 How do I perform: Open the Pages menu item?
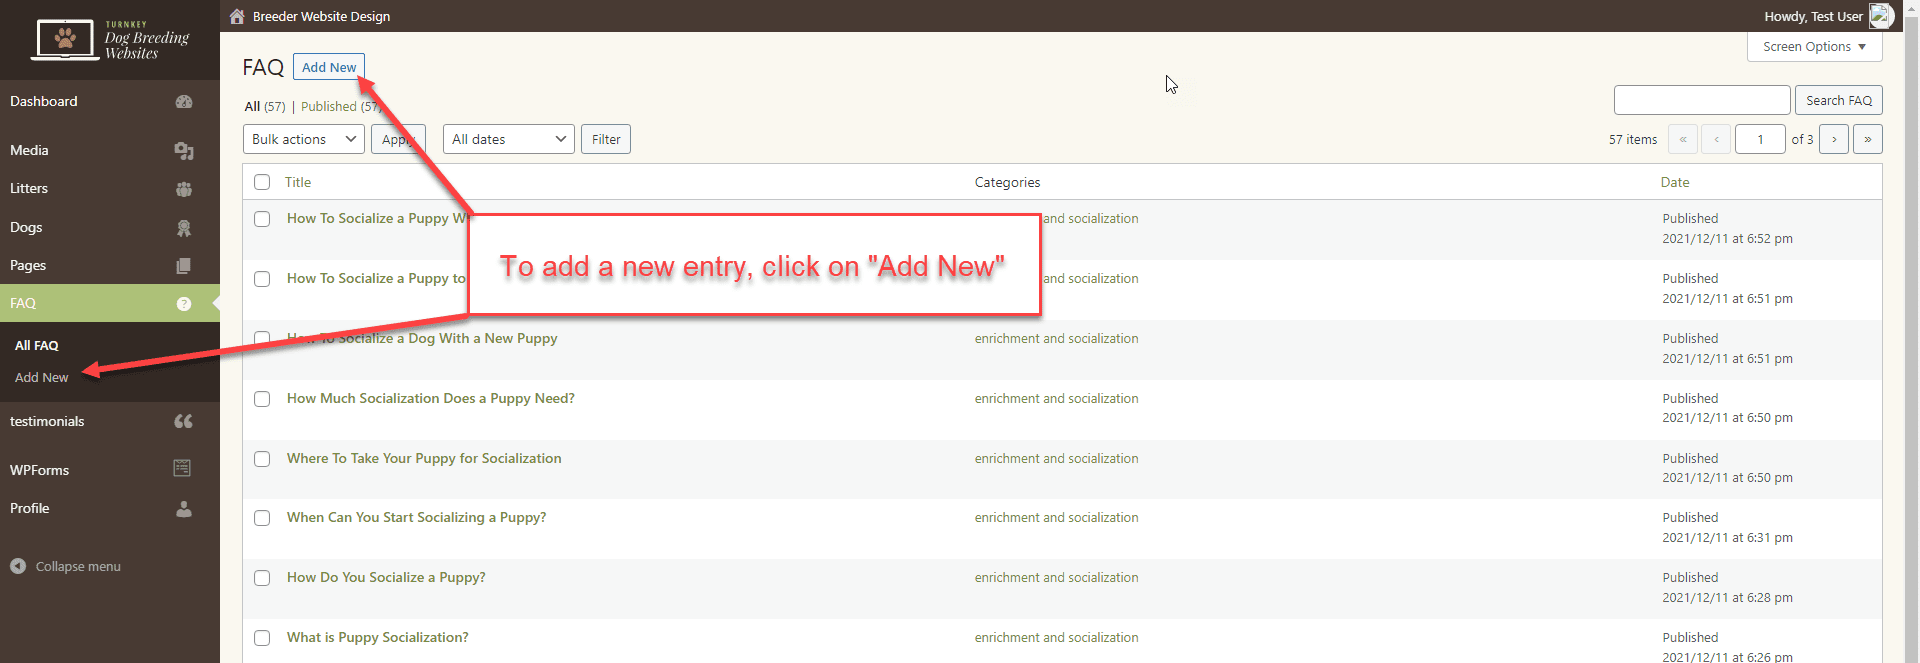(x=110, y=265)
